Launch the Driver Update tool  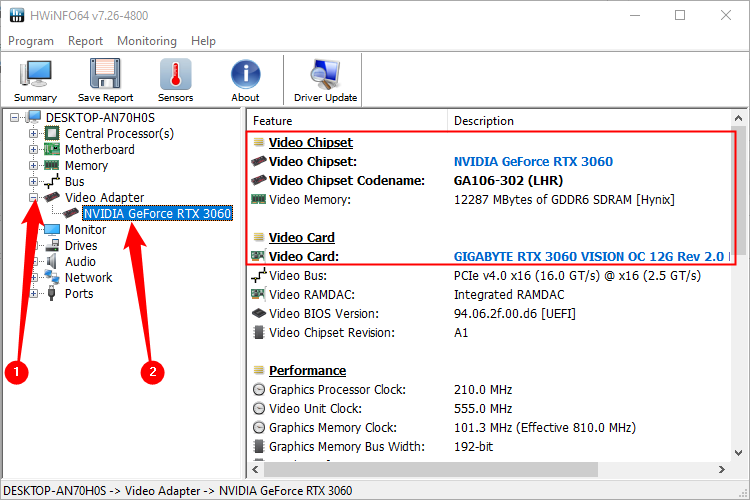(x=325, y=81)
